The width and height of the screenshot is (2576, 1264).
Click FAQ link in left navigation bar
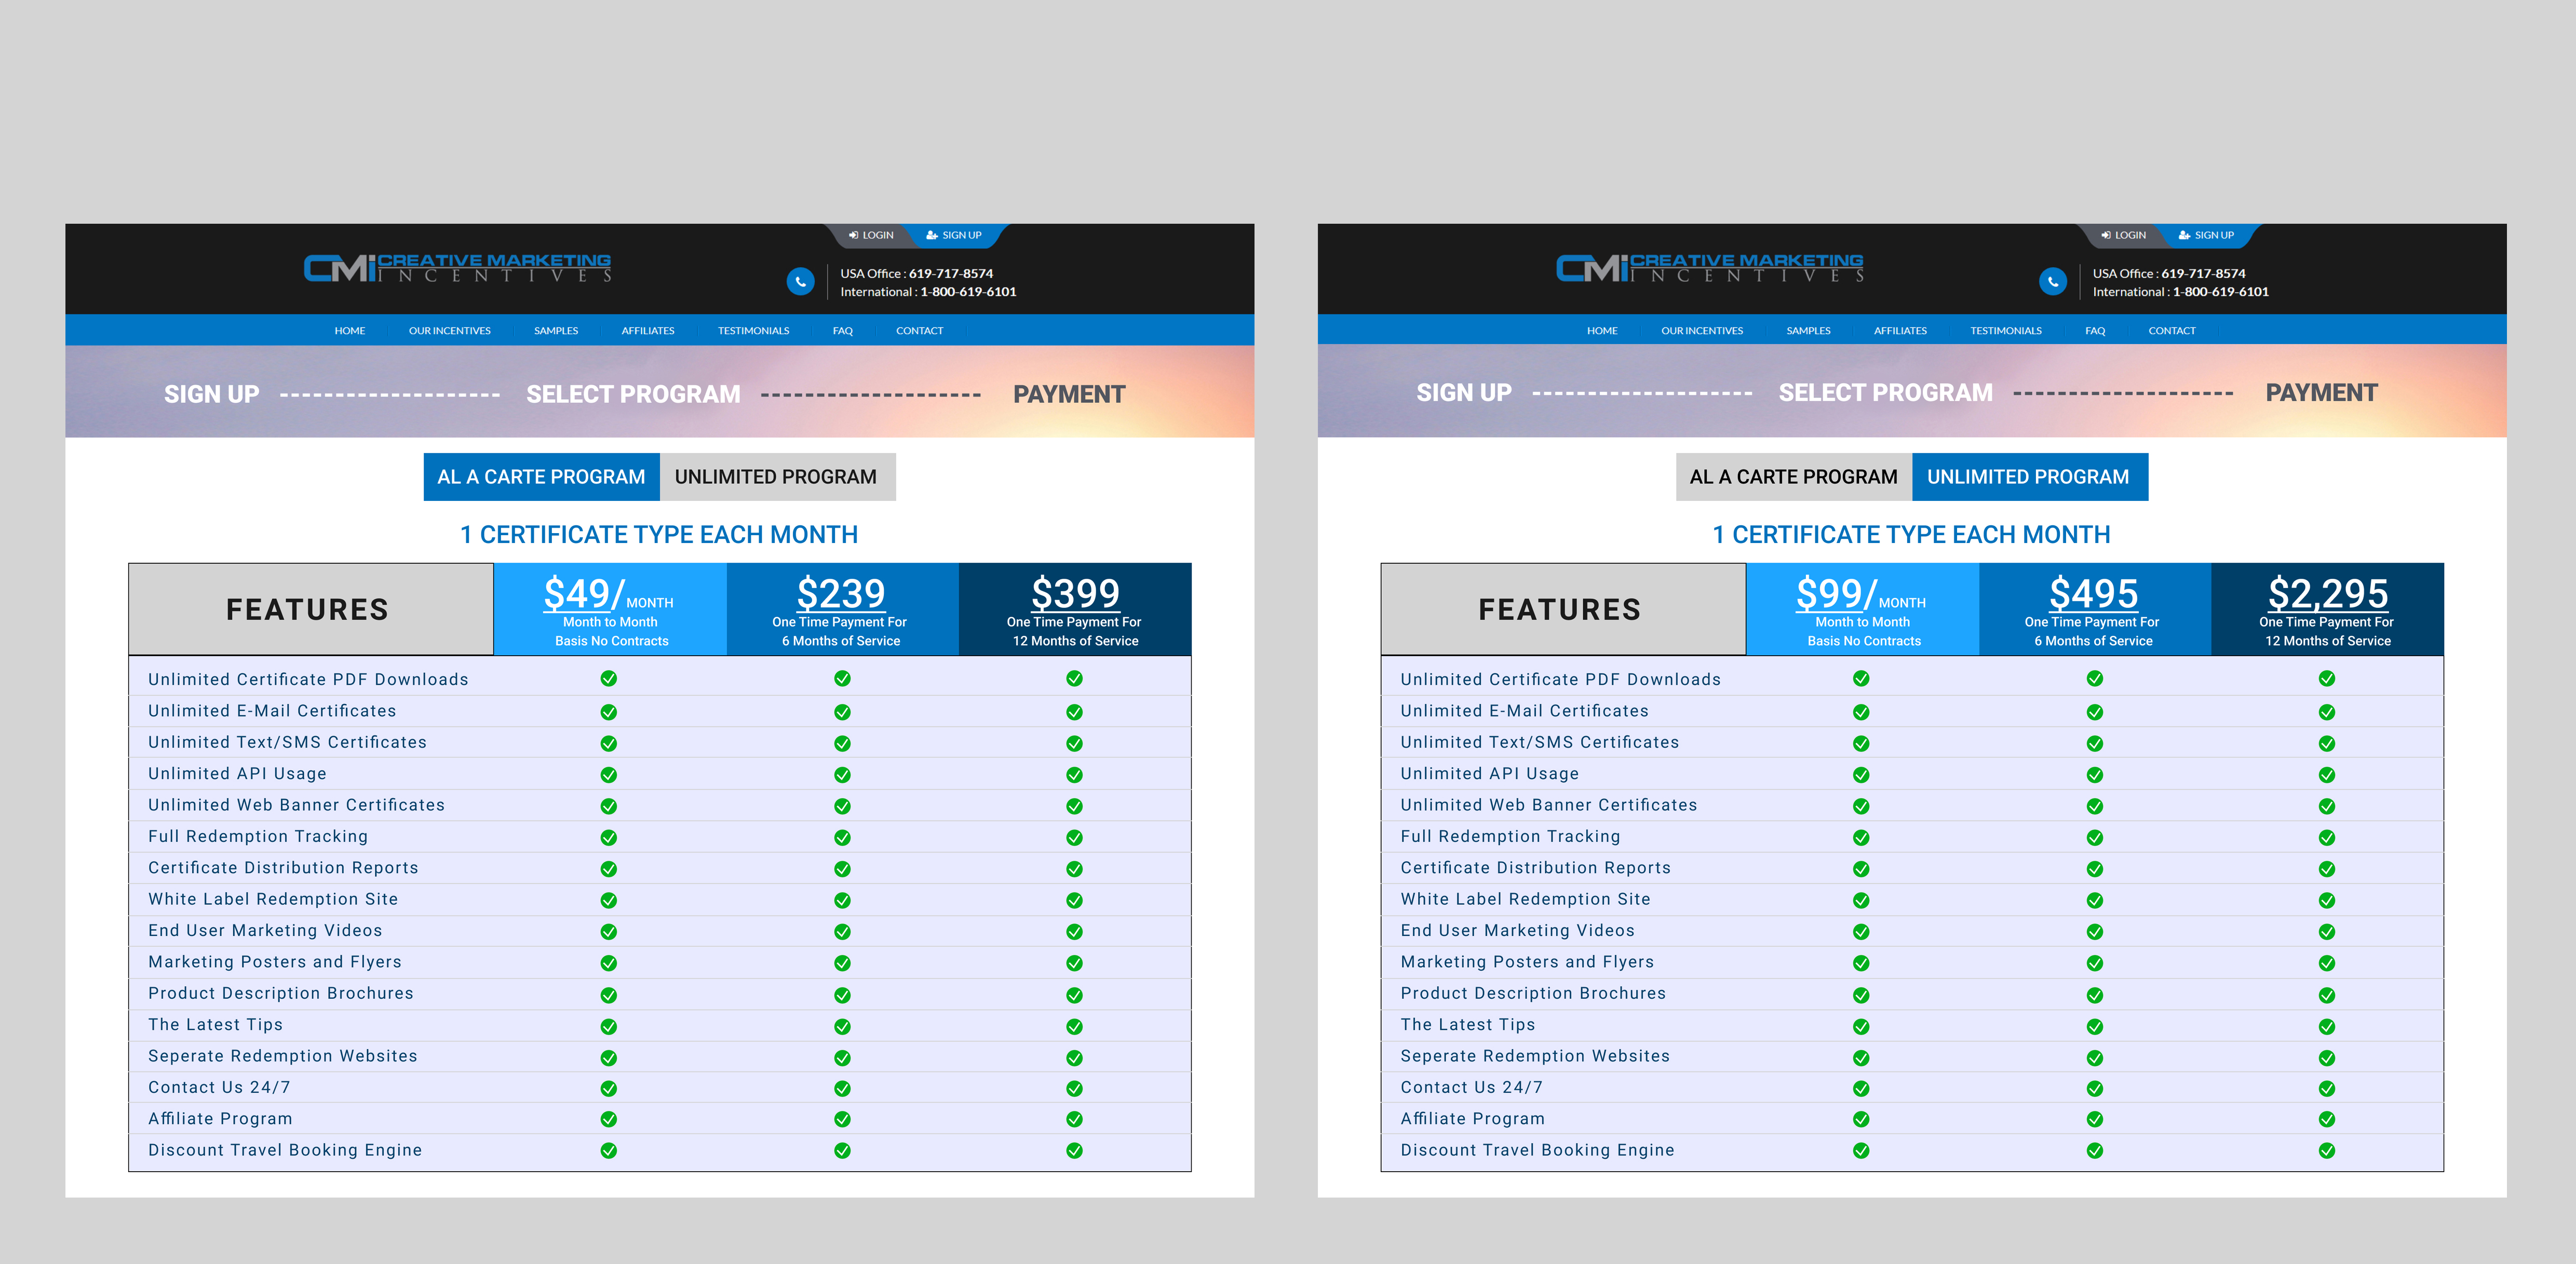(x=842, y=331)
